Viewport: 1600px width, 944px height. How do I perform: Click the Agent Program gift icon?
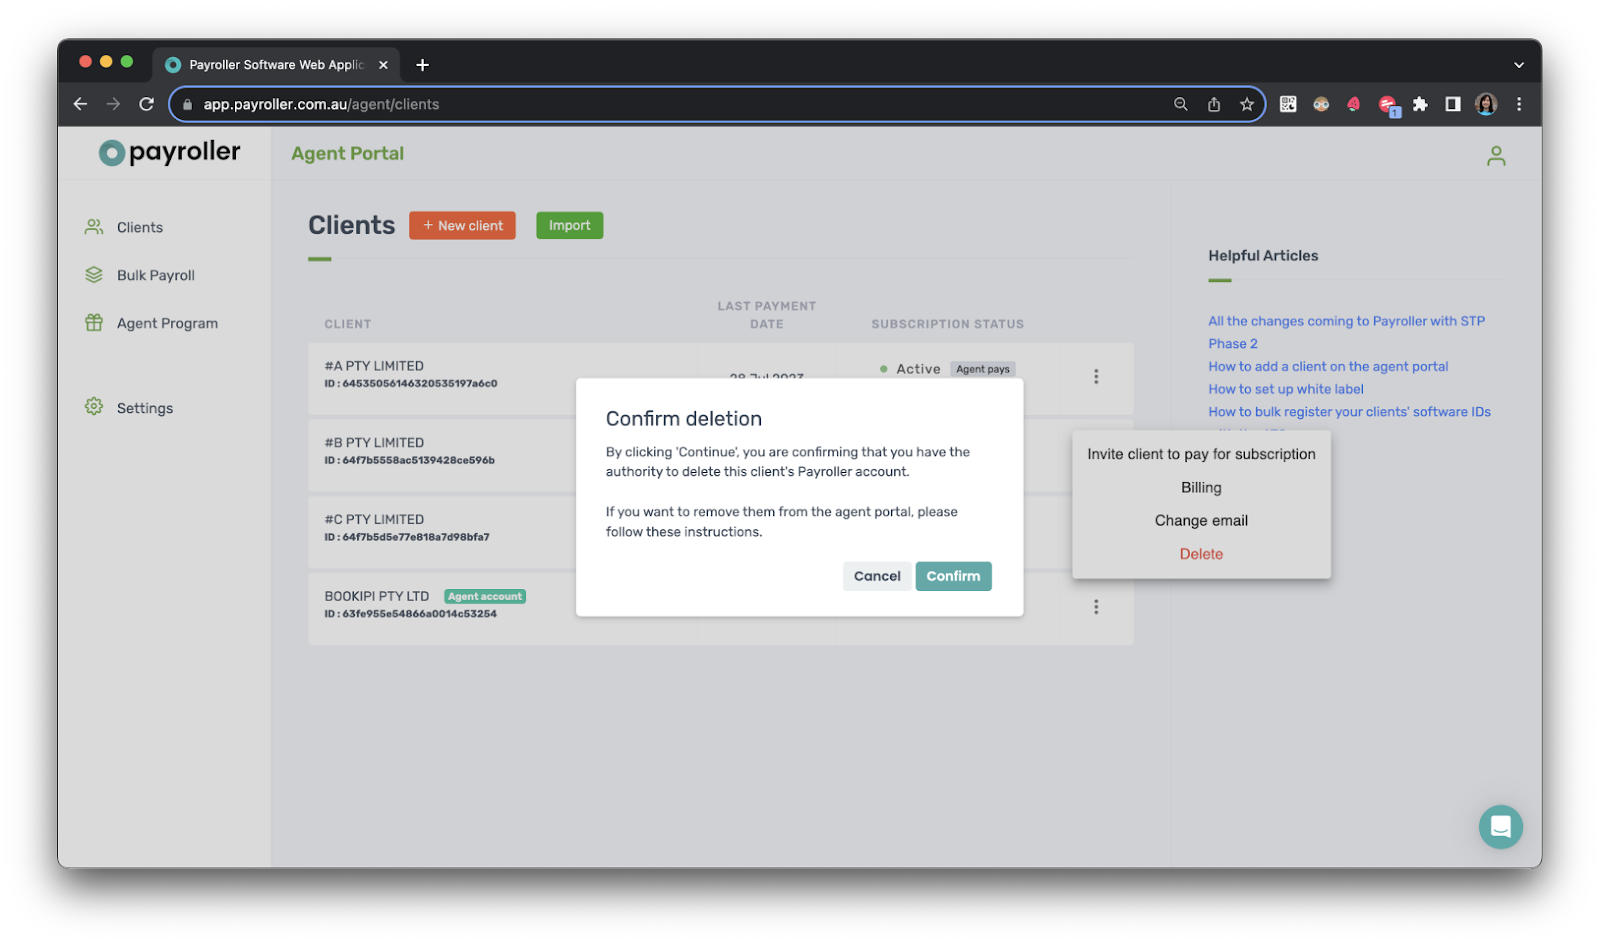pos(94,323)
